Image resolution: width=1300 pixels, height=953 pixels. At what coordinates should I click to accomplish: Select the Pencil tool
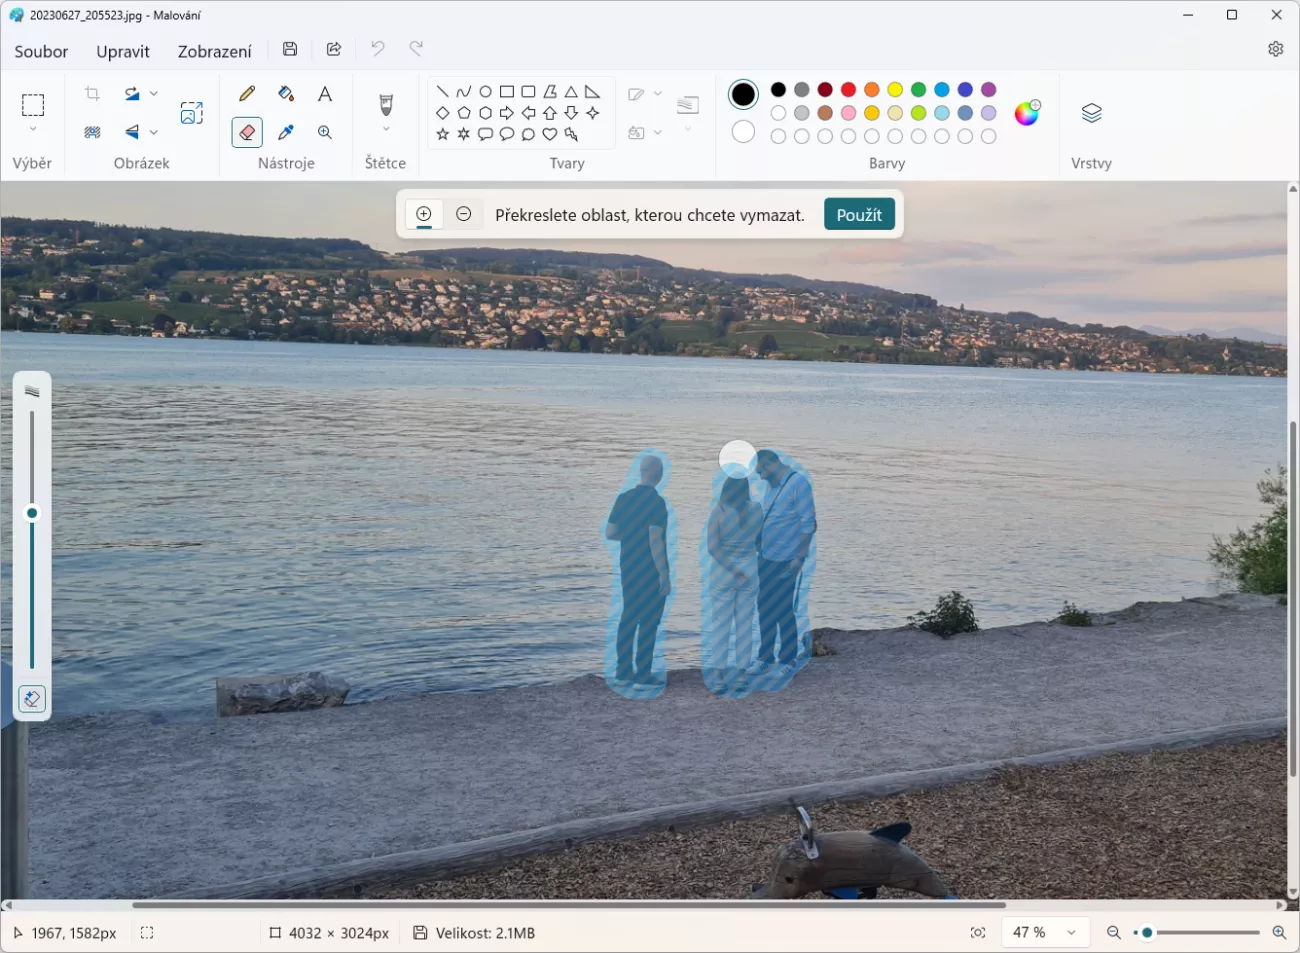[247, 94]
